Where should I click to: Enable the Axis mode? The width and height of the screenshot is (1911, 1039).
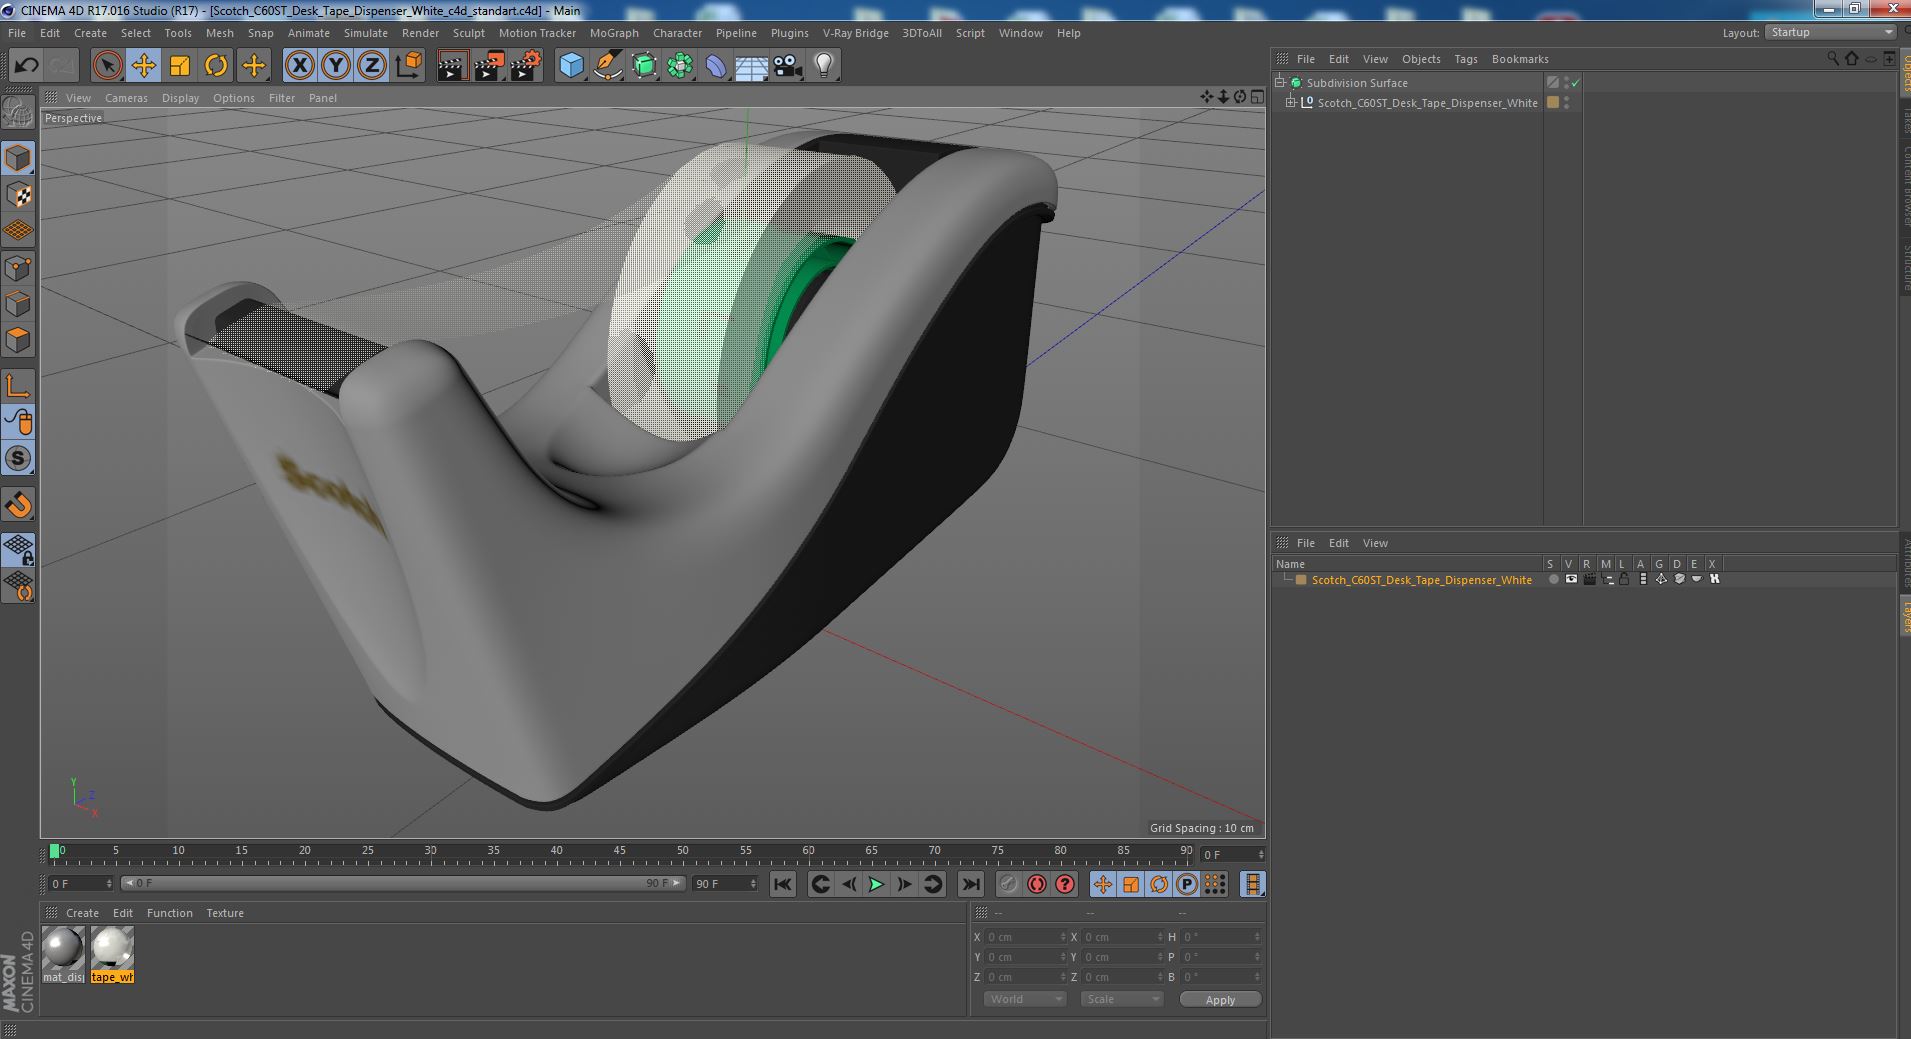click(x=18, y=386)
